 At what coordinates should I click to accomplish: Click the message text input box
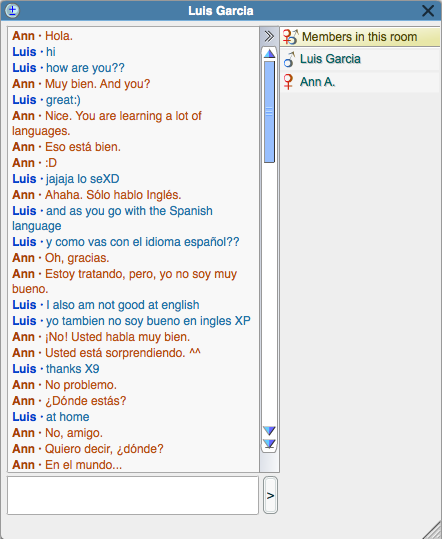pyautogui.click(x=133, y=495)
